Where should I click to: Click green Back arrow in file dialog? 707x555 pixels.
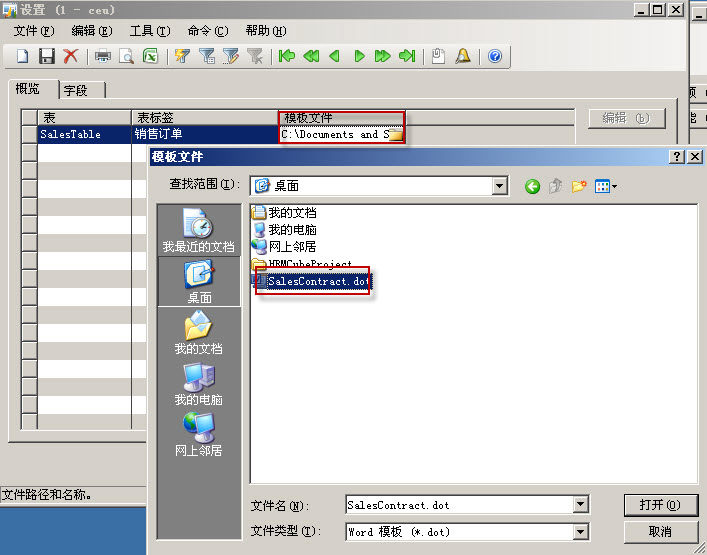(533, 186)
